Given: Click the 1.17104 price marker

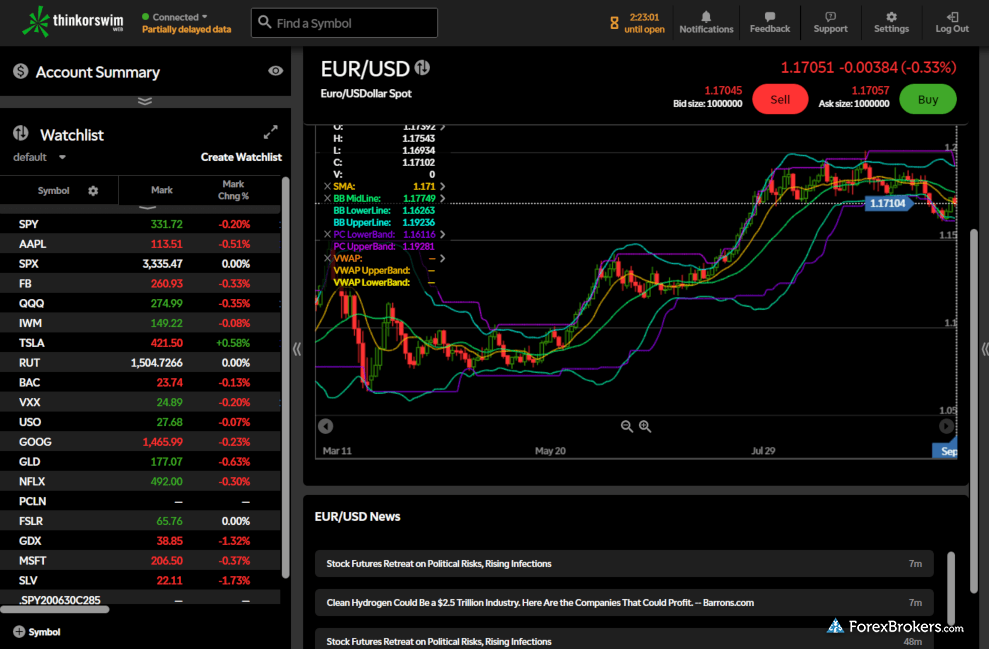Looking at the screenshot, I should 888,203.
